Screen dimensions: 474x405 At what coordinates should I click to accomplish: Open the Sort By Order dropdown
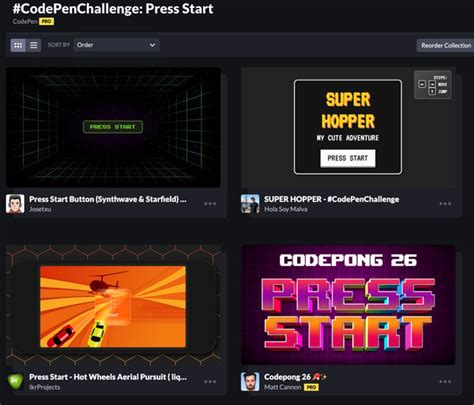pyautogui.click(x=117, y=45)
